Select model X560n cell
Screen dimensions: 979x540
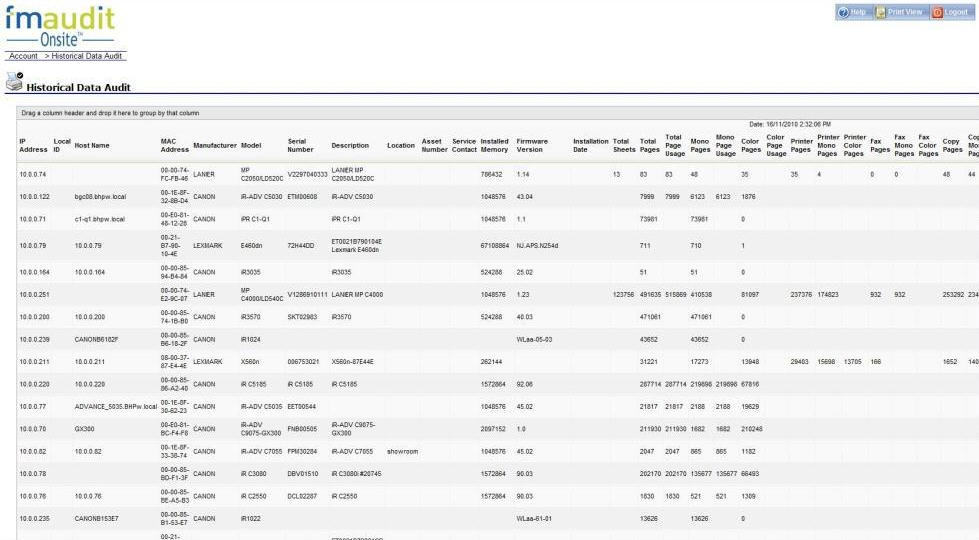[x=250, y=362]
